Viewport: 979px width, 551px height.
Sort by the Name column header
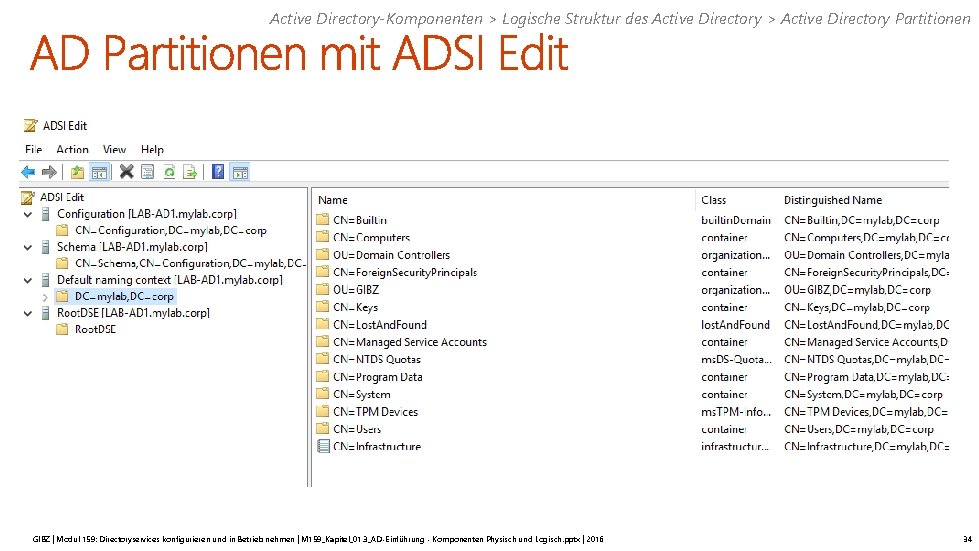pyautogui.click(x=333, y=200)
